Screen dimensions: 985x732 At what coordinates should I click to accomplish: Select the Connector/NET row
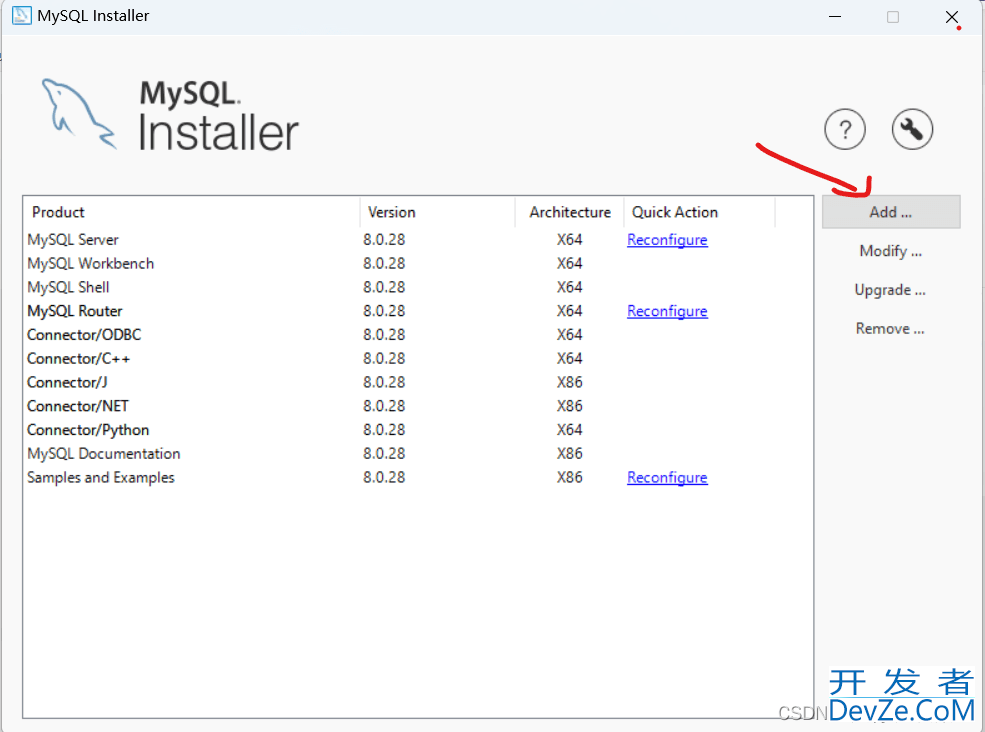pos(418,407)
